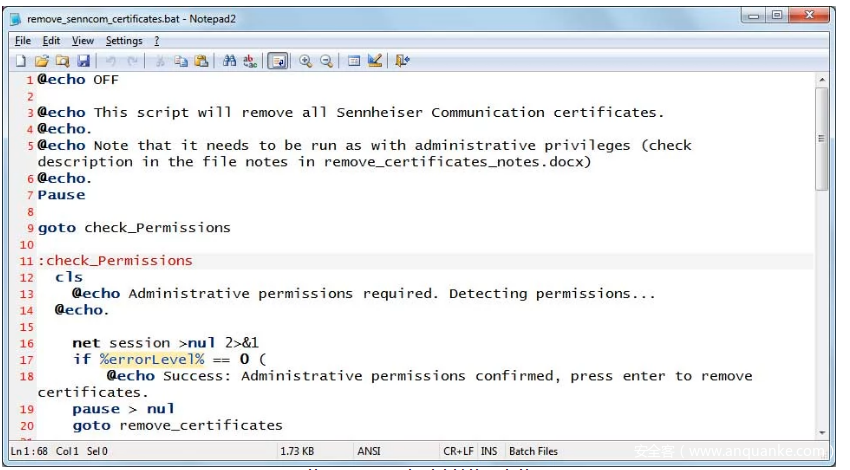Click the Copy toolbar icon

181,61
